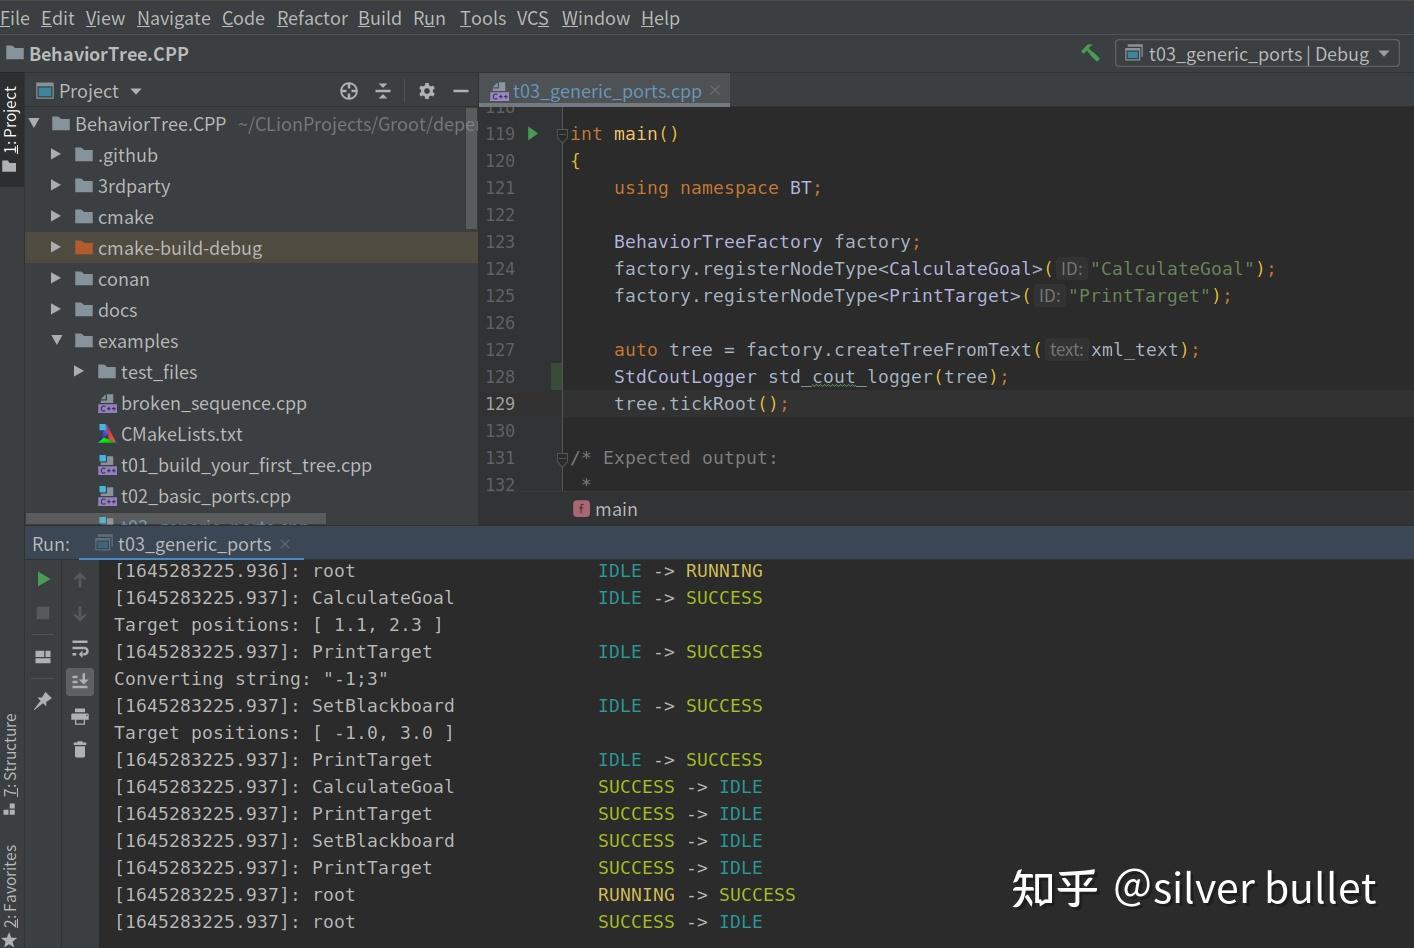
Task: Open CMakeLists.txt in examples folder
Action: pos(181,434)
